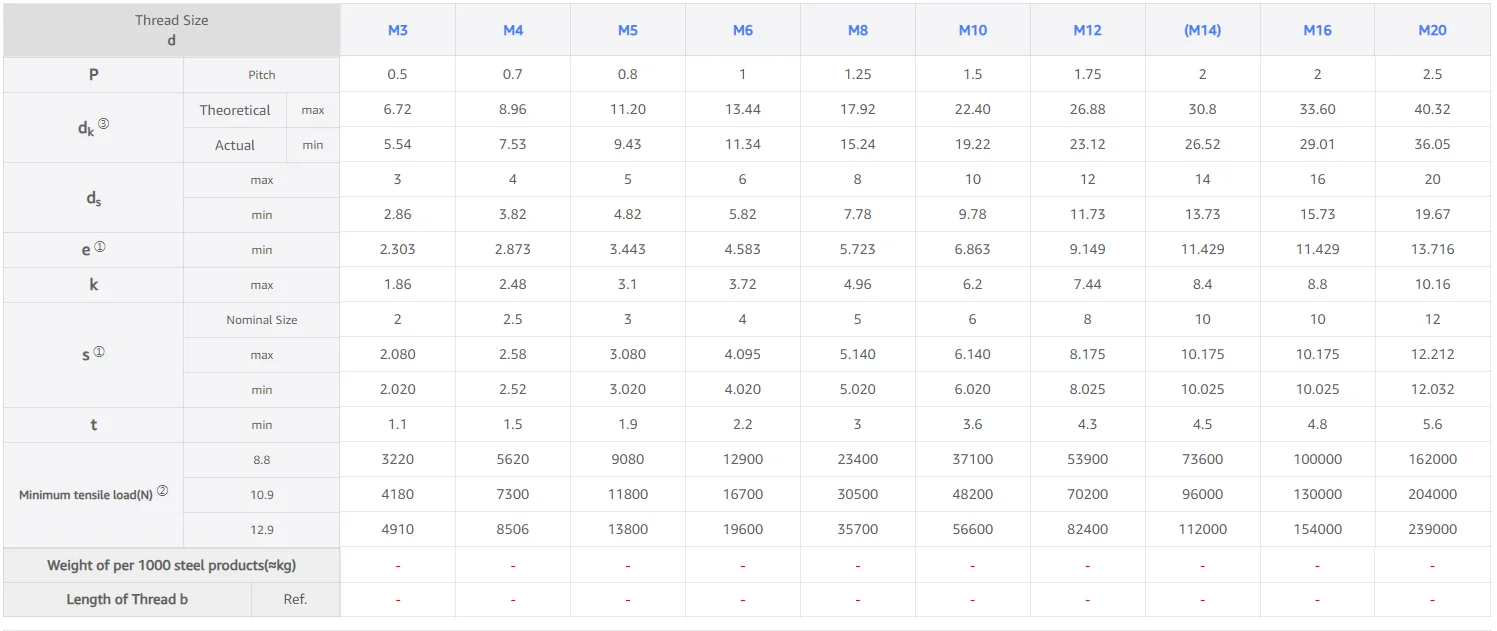Select s max value 2.080
Screen dimensions: 1497x631
click(398, 354)
